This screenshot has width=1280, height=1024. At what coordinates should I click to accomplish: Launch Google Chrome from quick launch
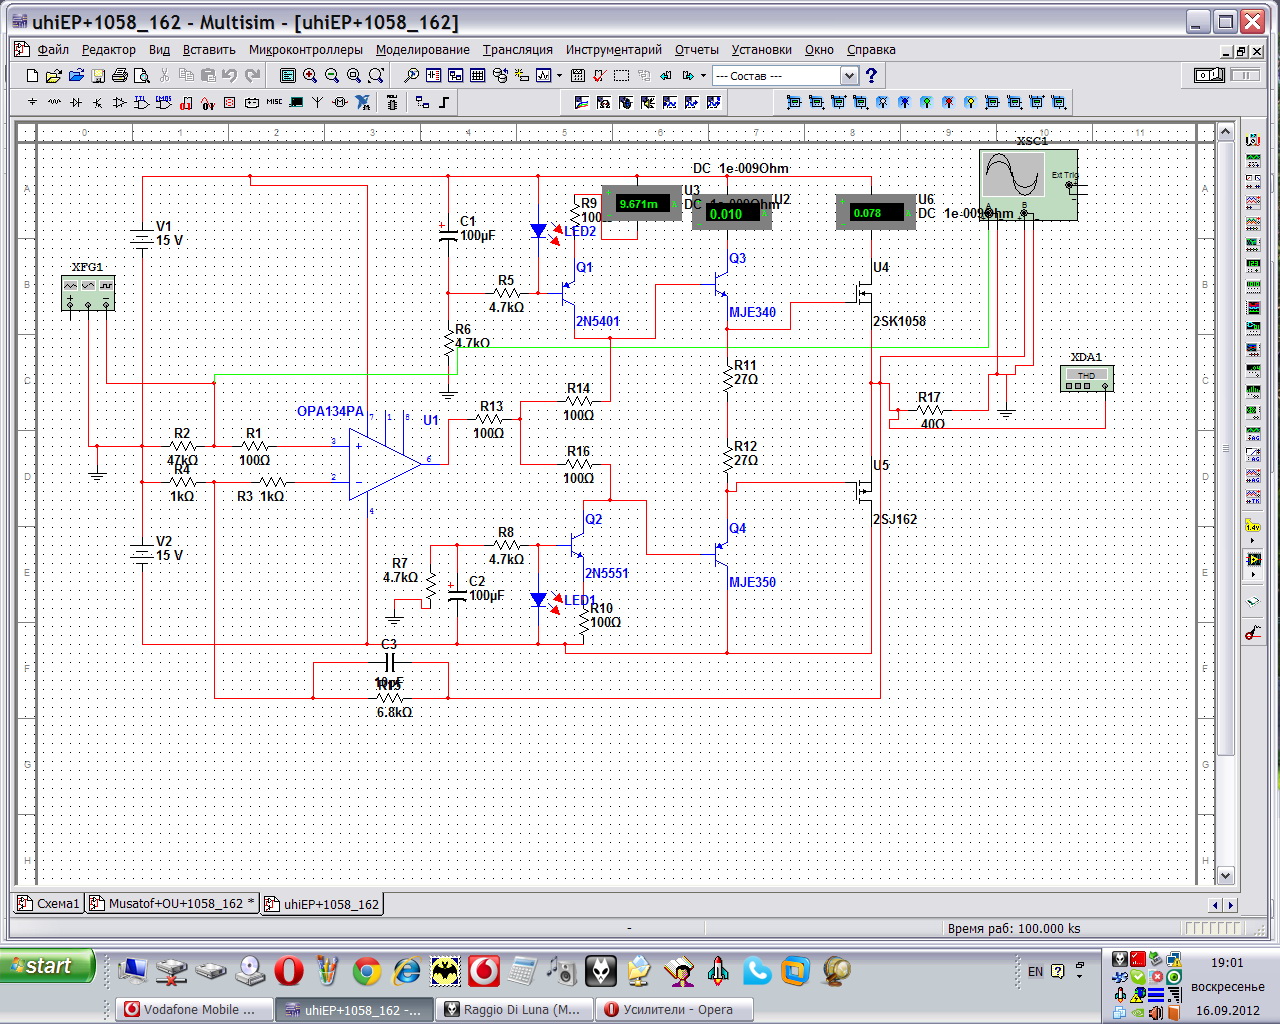click(367, 970)
